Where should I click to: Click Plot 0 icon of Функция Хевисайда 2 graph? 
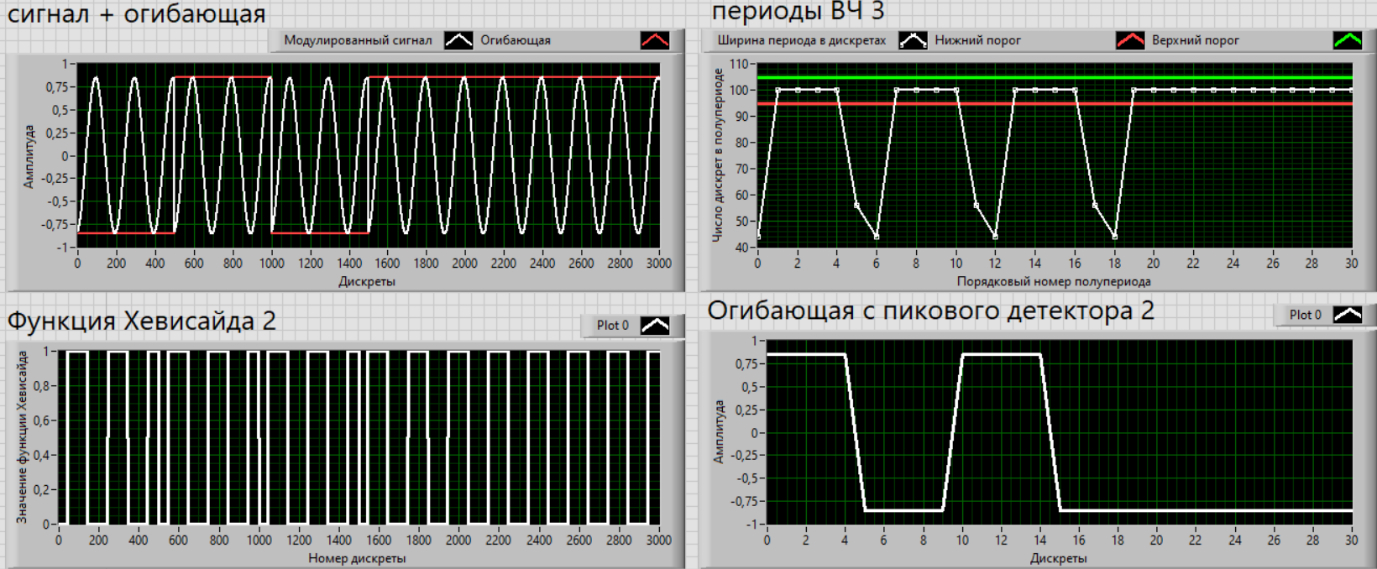pyautogui.click(x=657, y=326)
